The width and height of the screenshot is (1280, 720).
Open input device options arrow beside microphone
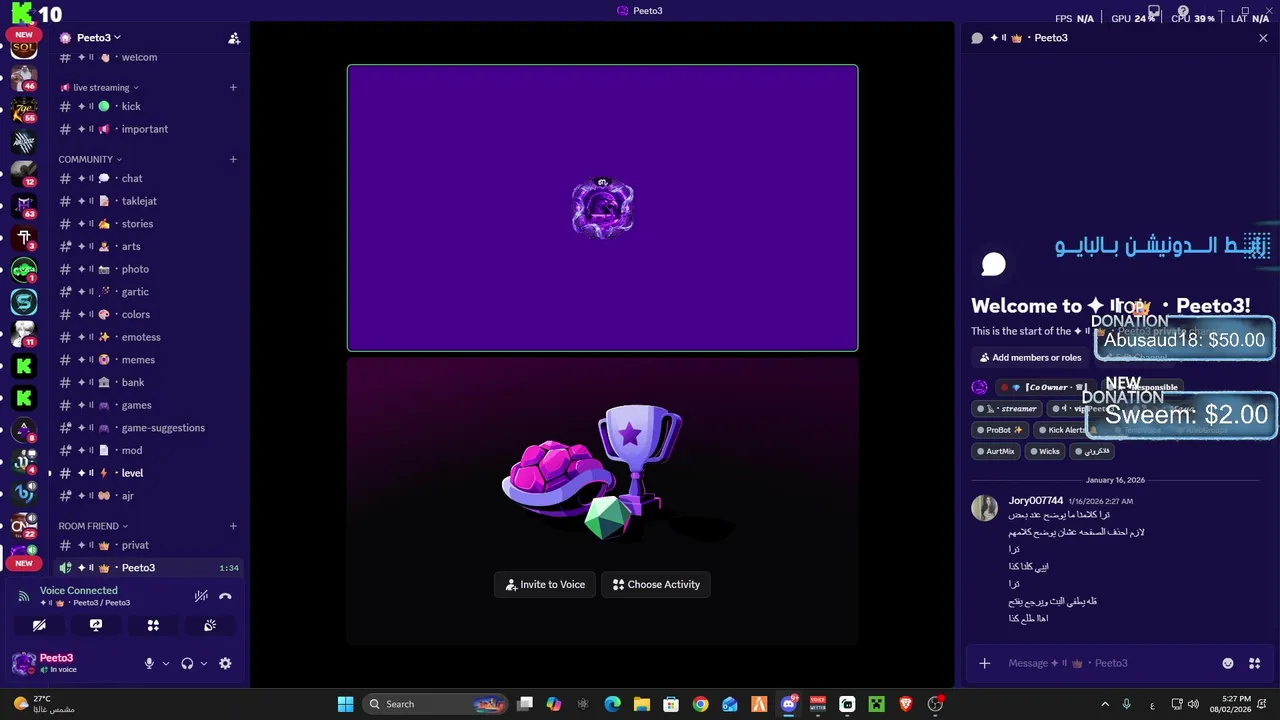pos(166,663)
